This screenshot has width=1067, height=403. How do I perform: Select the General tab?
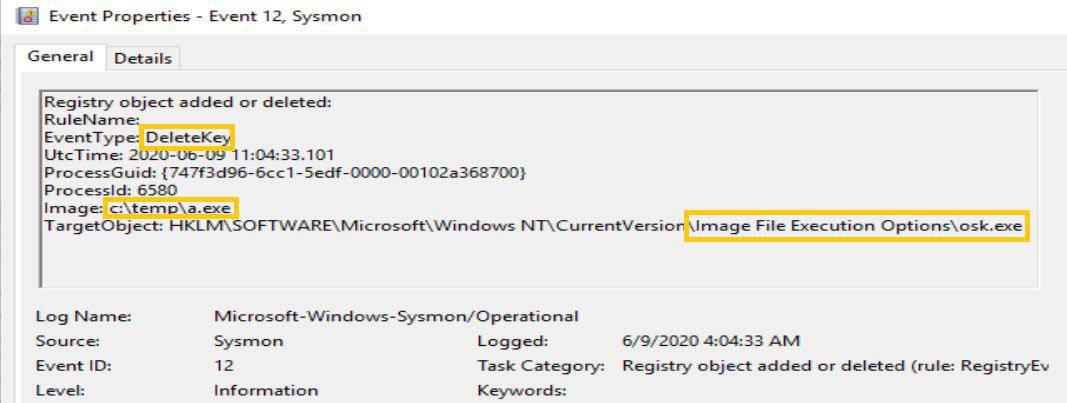[60, 57]
